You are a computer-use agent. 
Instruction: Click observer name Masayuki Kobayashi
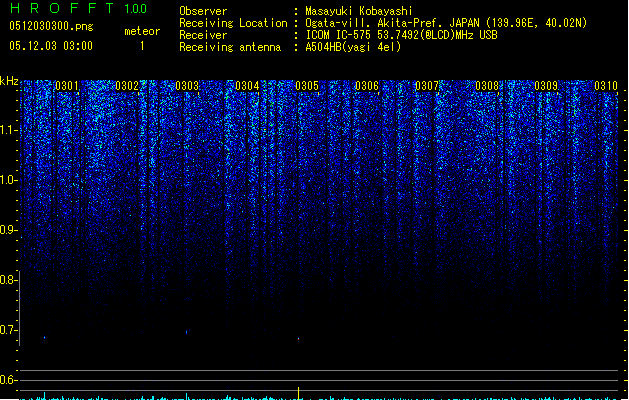point(359,11)
